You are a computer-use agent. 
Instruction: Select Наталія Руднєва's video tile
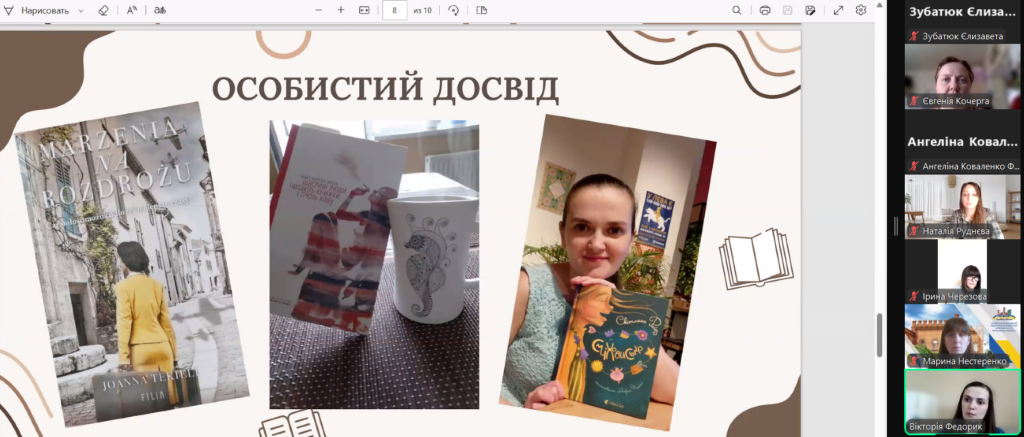pos(963,206)
